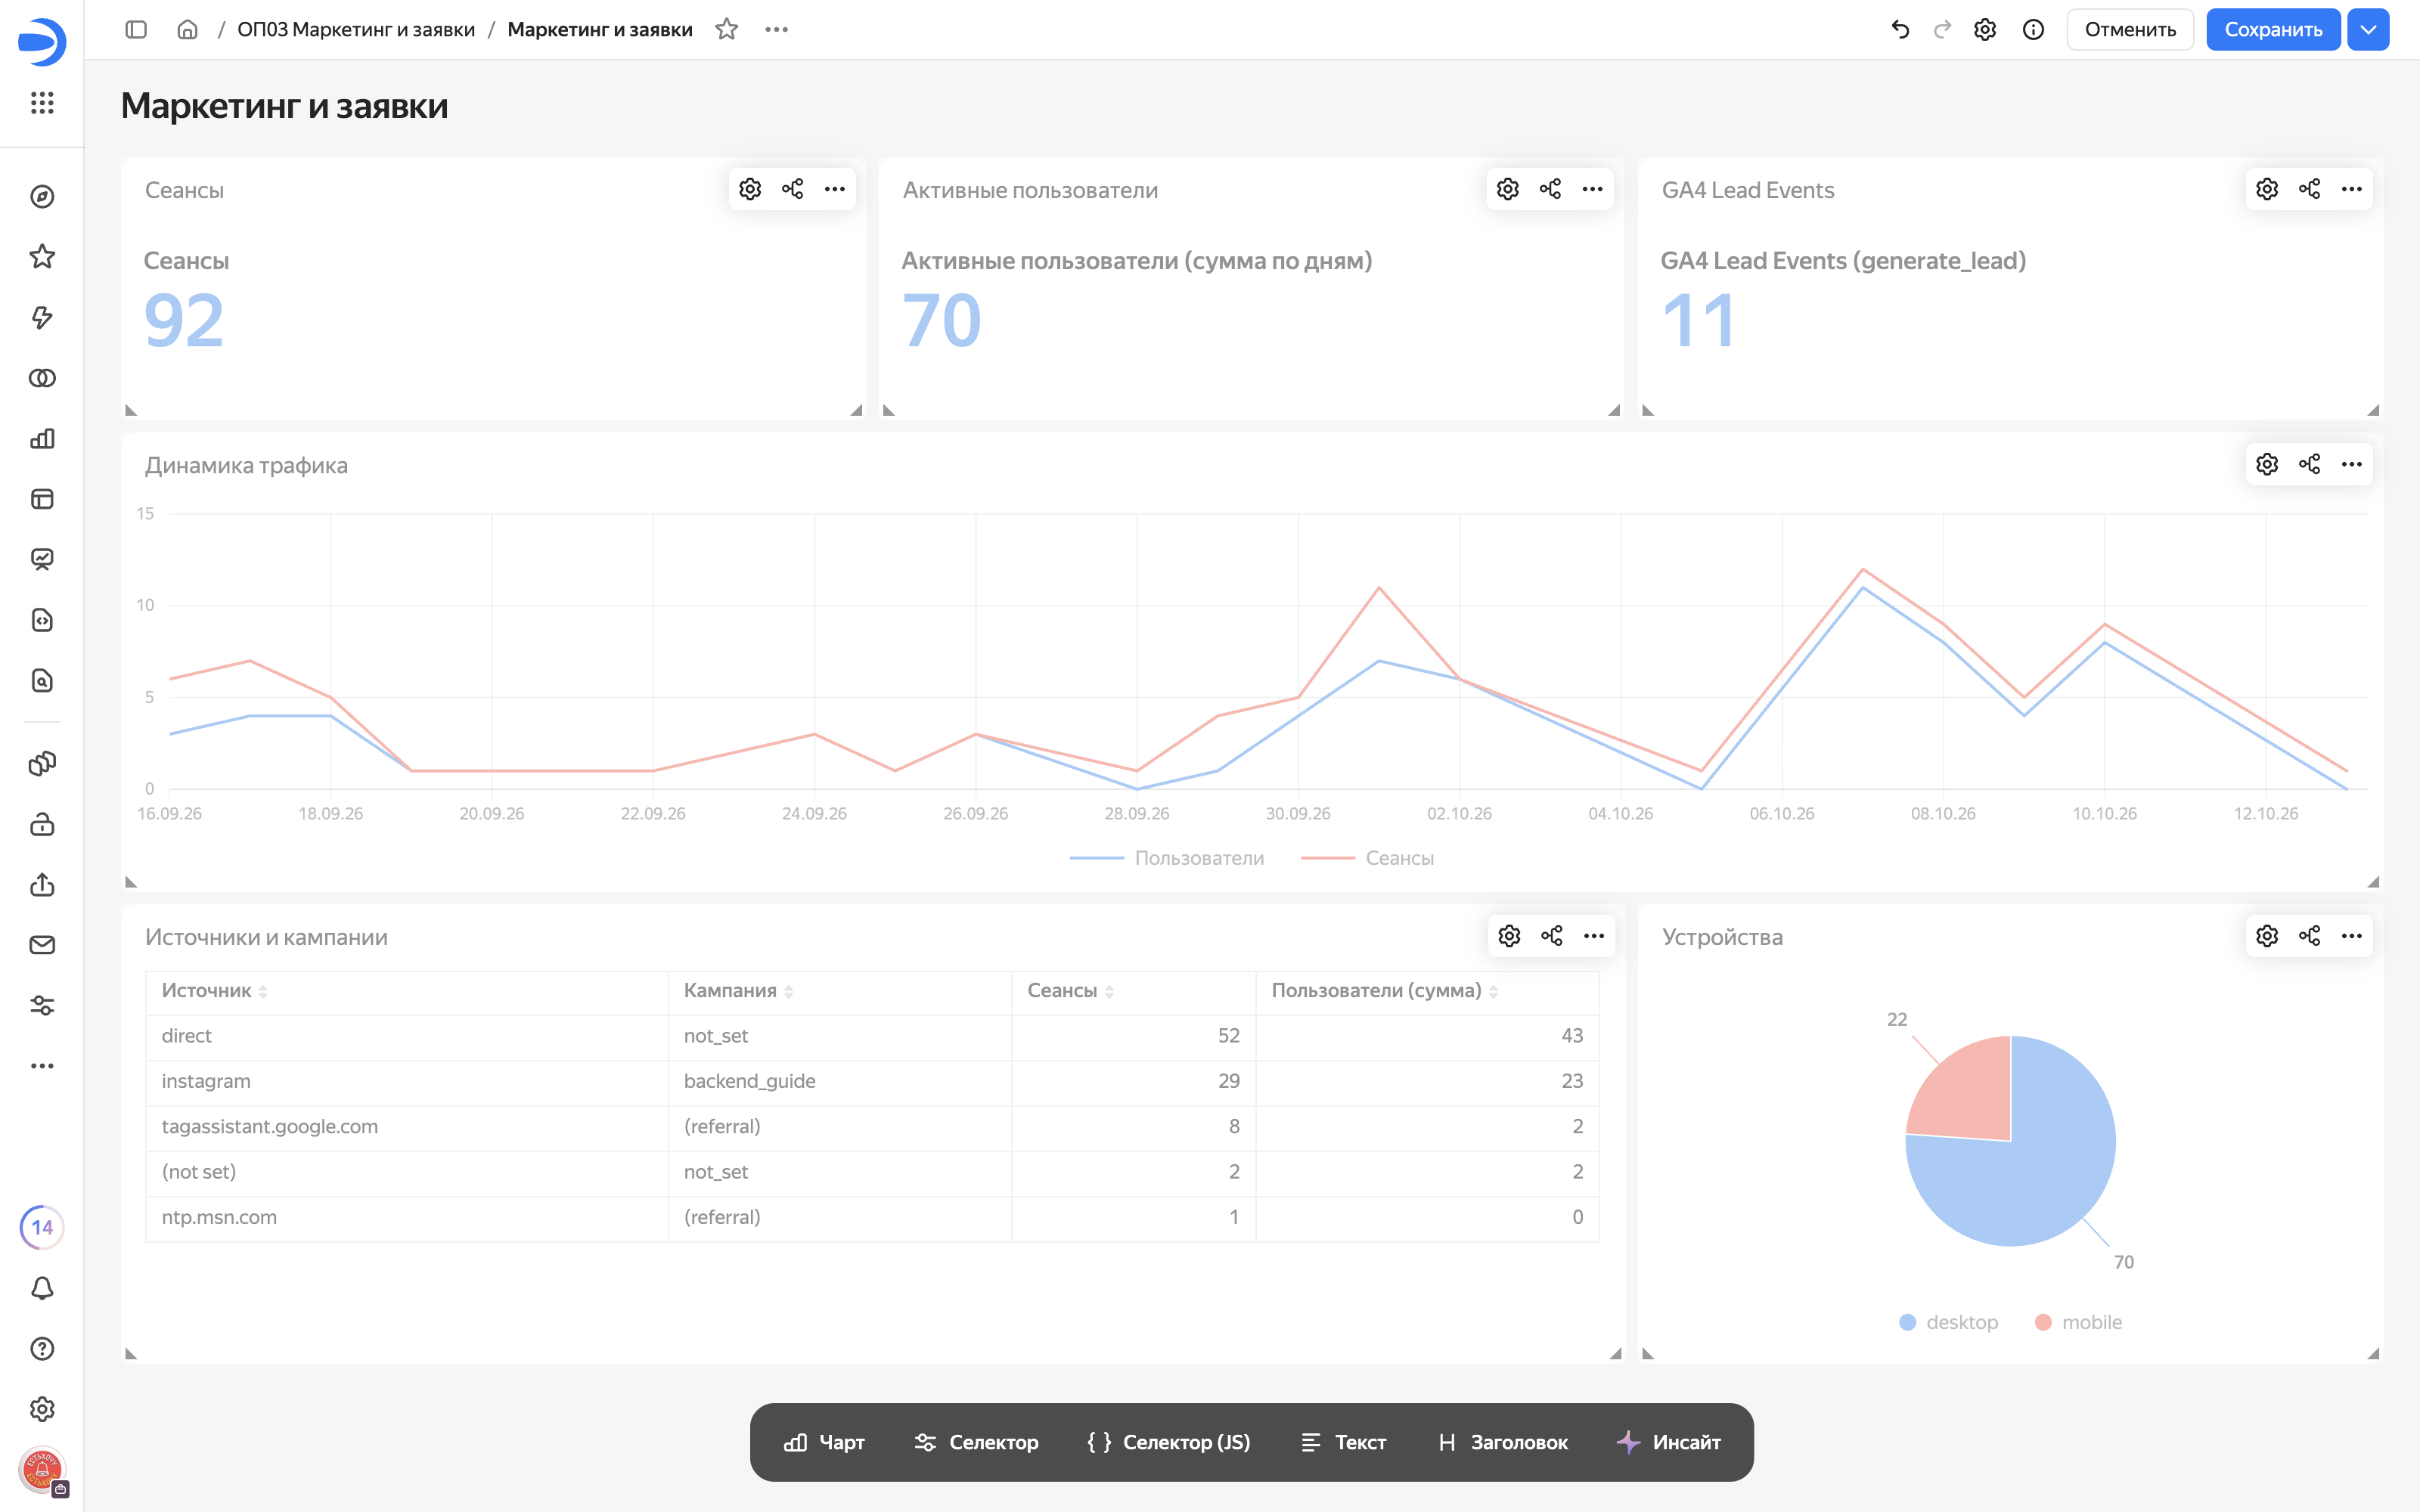The height and width of the screenshot is (1512, 2420).
Task: Open the ОП03 Маркетинг и заявки breadcrumb
Action: pos(356,29)
